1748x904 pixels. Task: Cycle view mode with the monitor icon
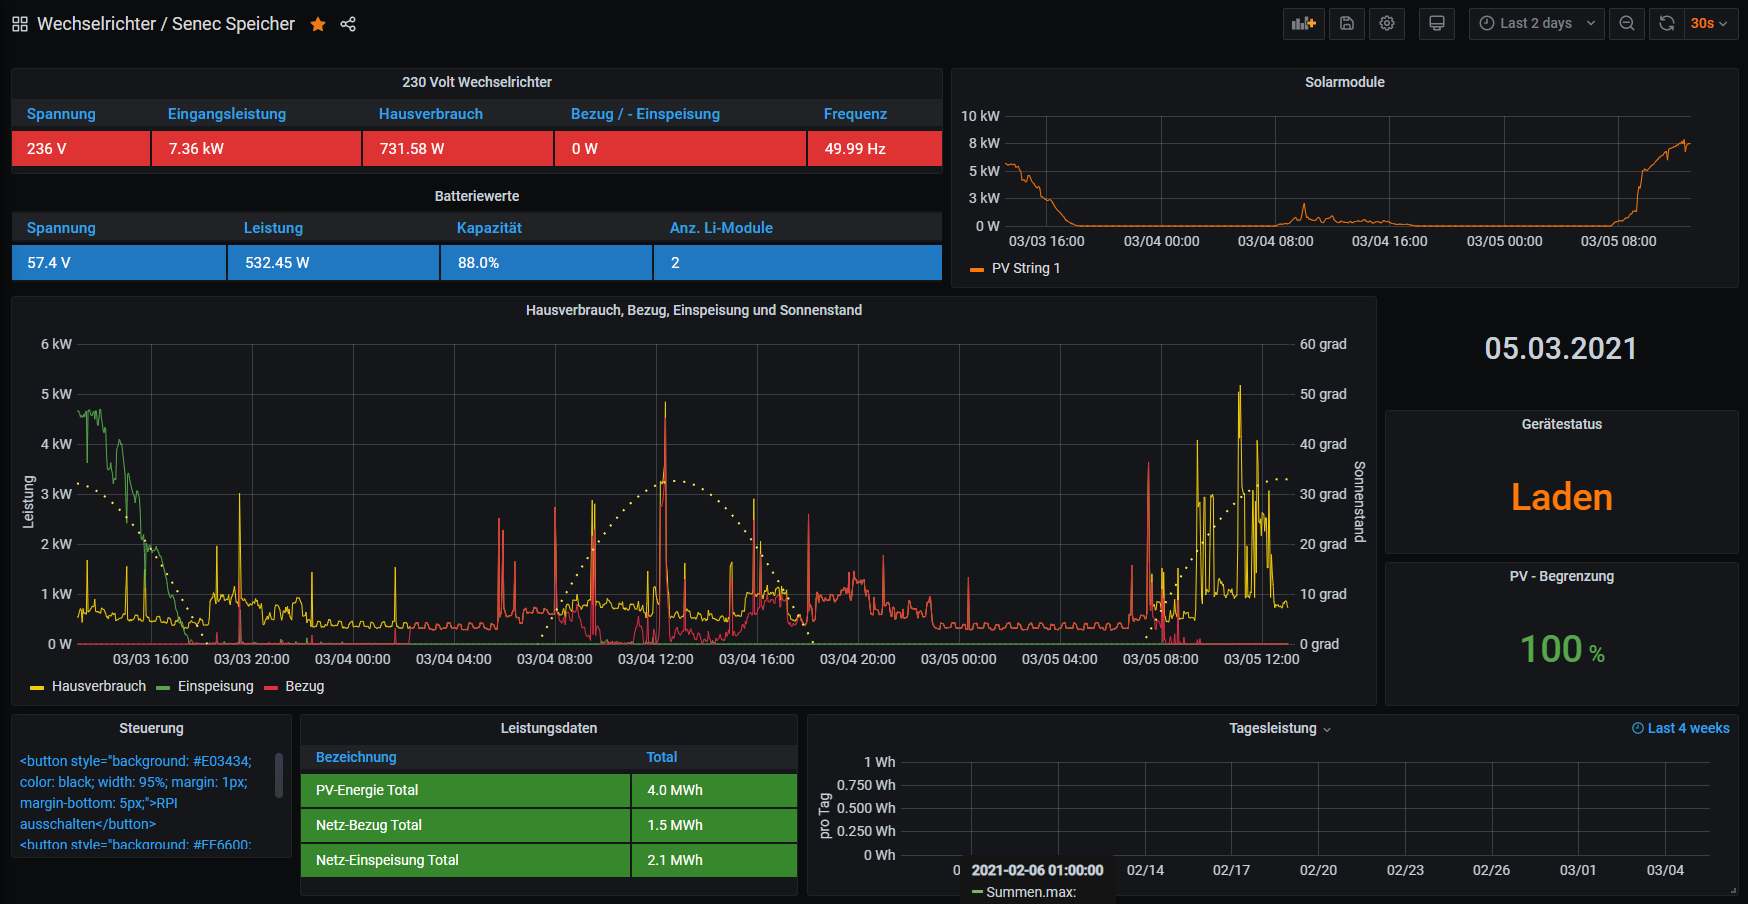click(1437, 24)
